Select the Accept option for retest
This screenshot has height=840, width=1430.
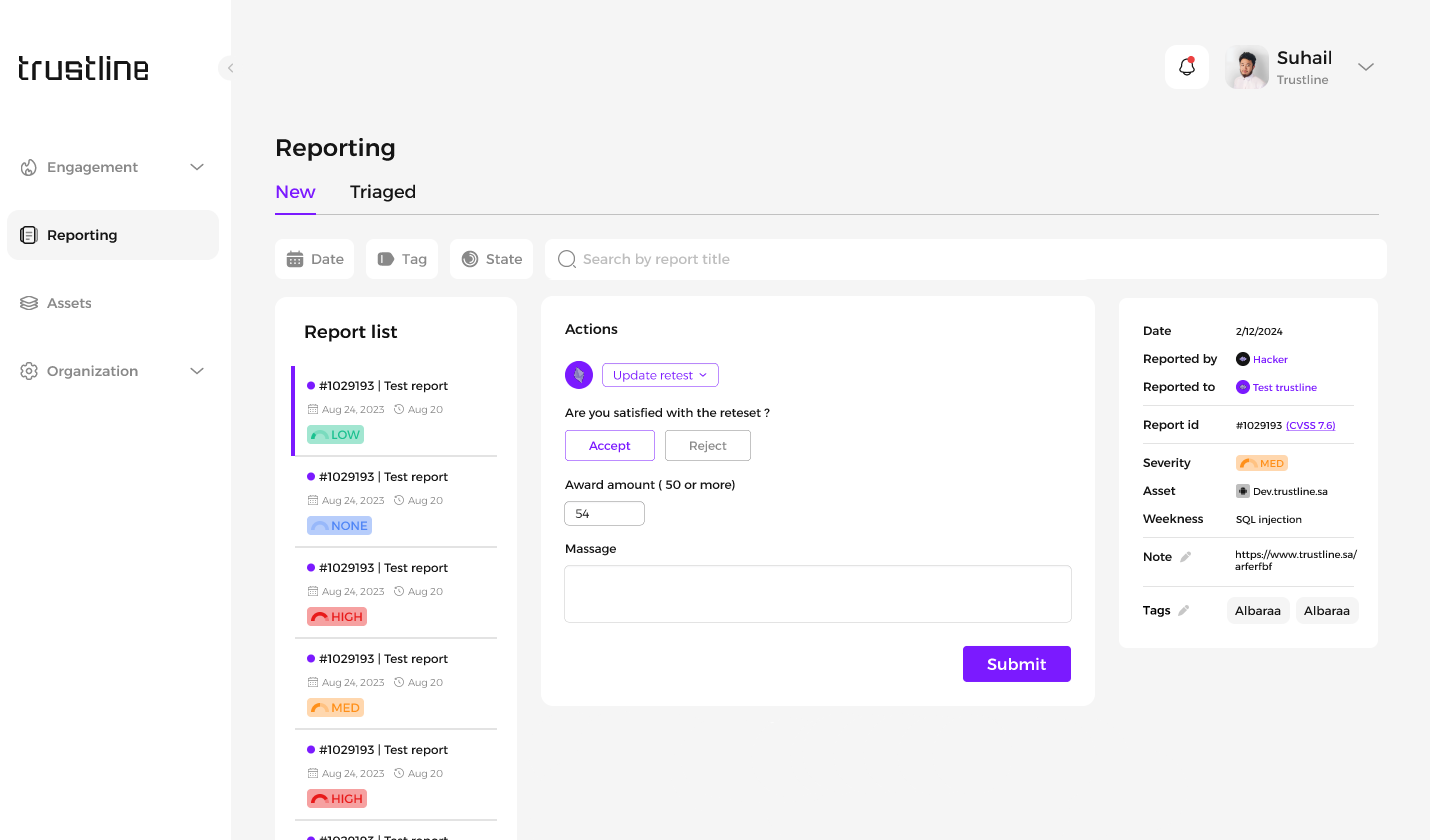point(609,446)
